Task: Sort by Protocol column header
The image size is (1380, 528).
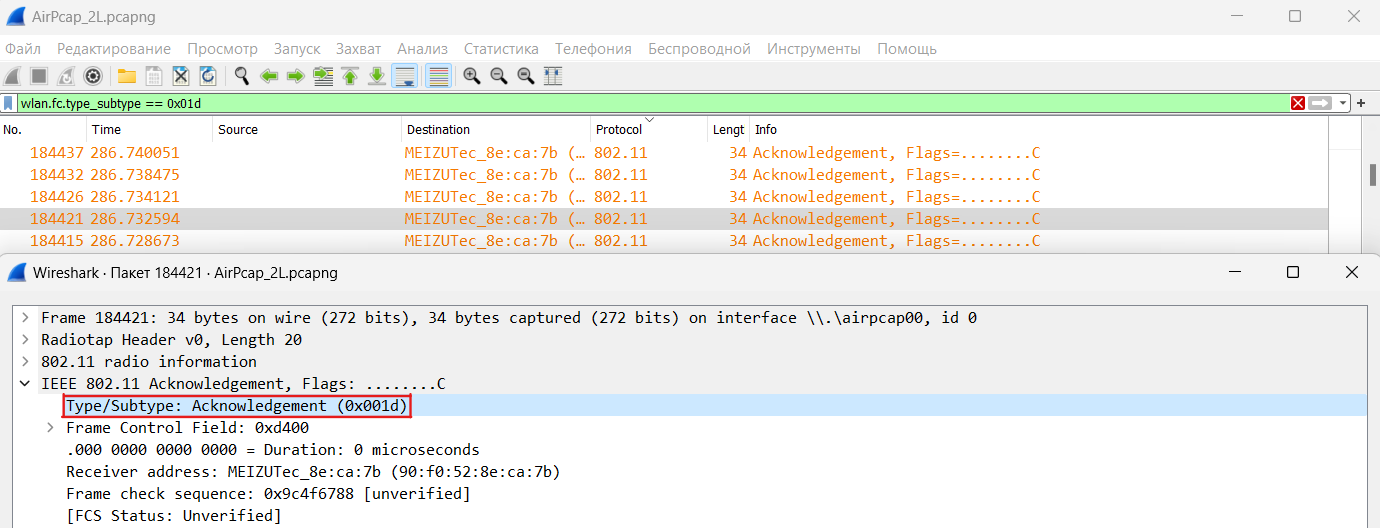Action: [x=649, y=130]
